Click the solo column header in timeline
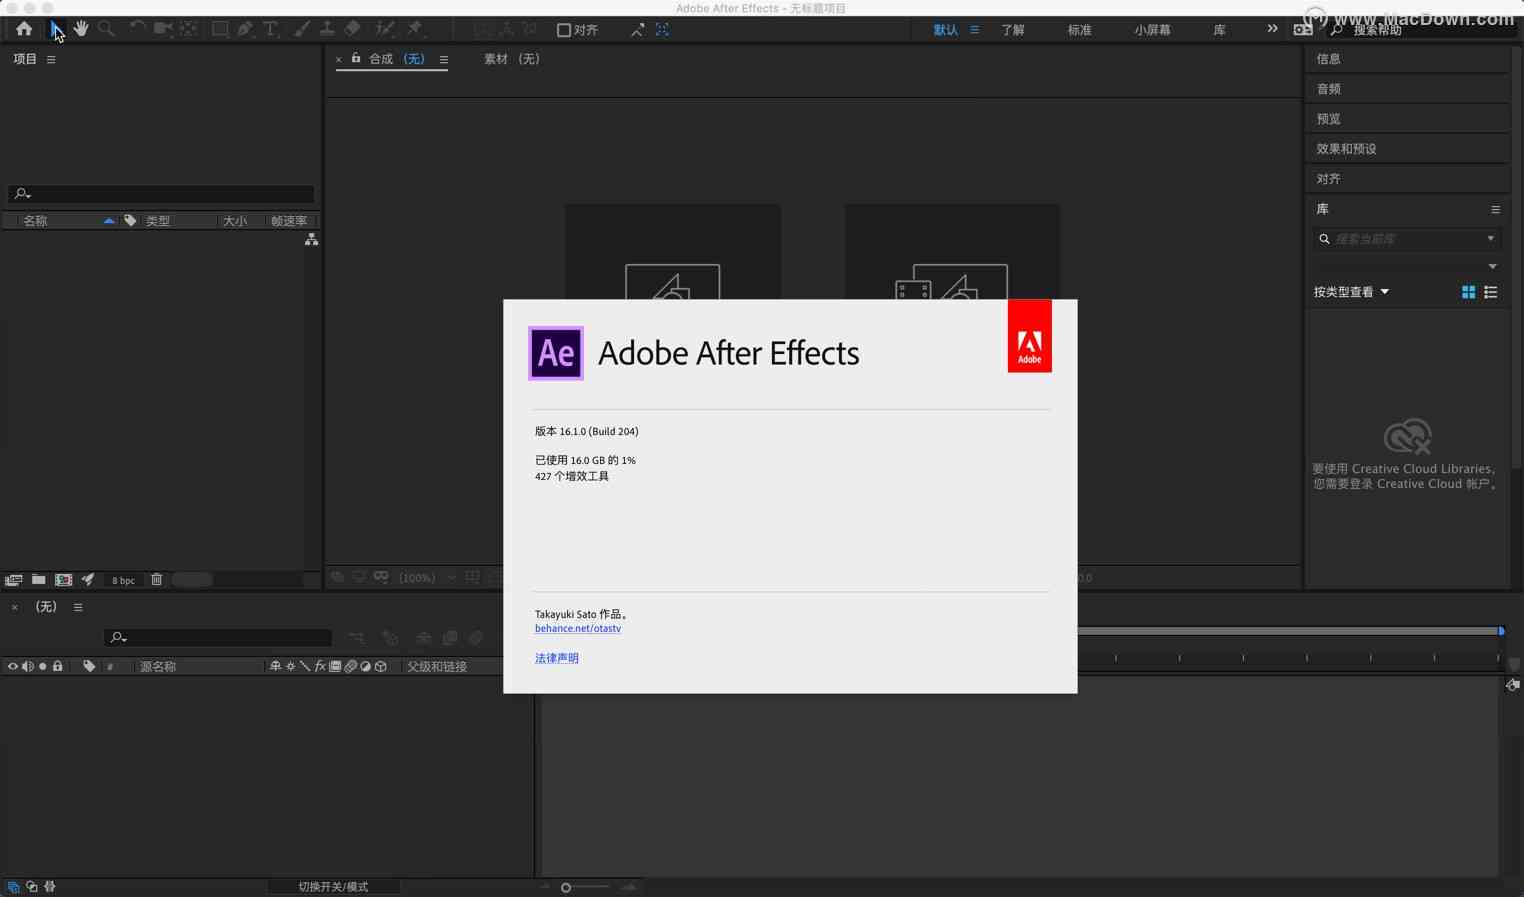1524x897 pixels. click(x=42, y=667)
